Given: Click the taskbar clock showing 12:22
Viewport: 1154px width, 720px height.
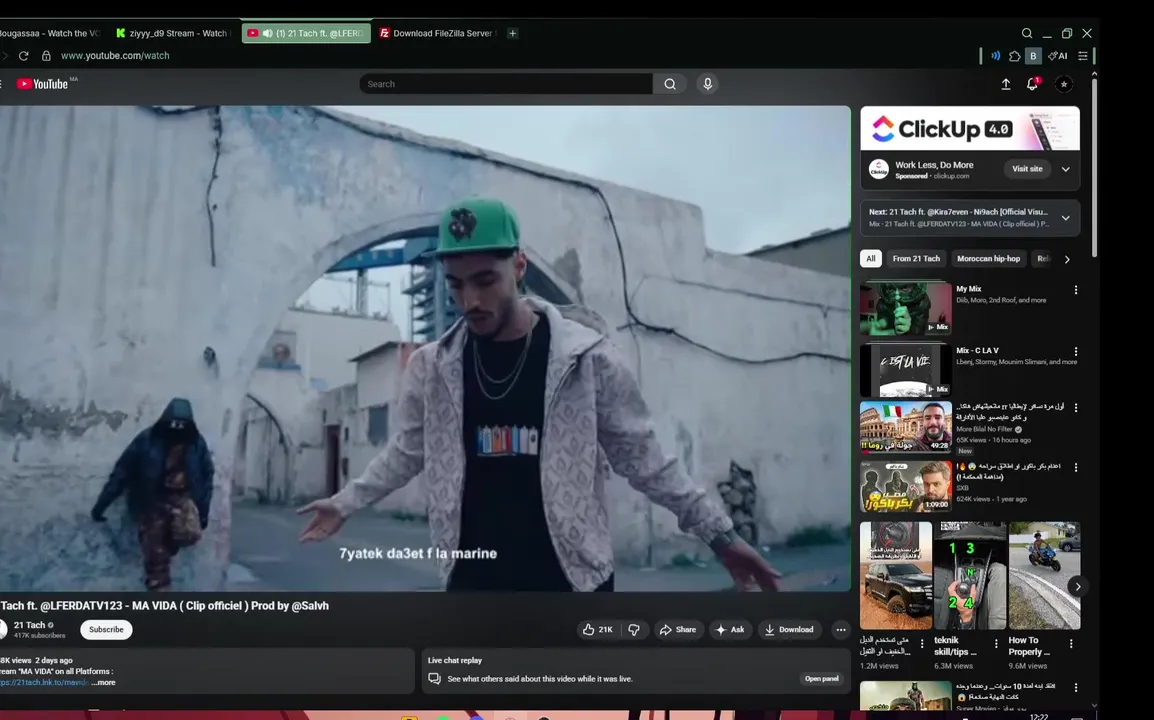Looking at the screenshot, I should (x=1038, y=716).
